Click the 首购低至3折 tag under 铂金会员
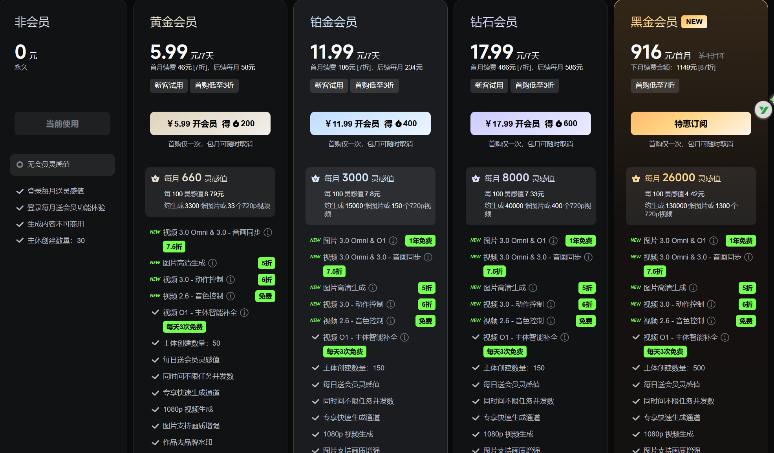Image resolution: width=774 pixels, height=453 pixels. (375, 86)
